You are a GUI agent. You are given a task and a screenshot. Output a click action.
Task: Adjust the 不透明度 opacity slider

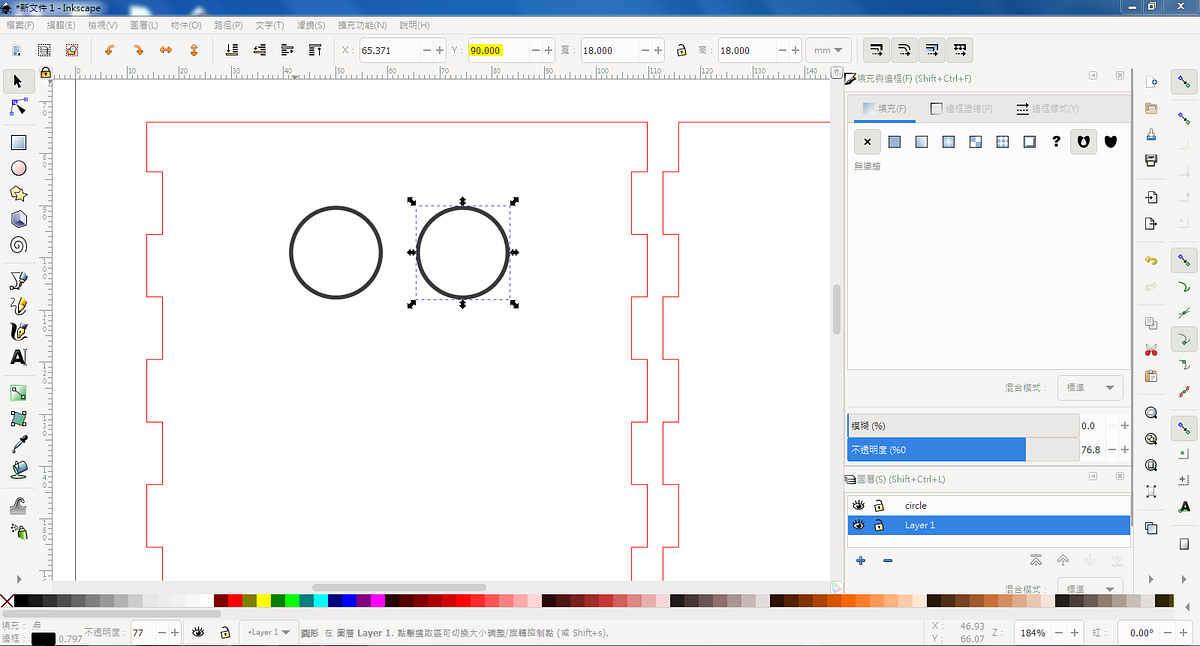point(963,450)
